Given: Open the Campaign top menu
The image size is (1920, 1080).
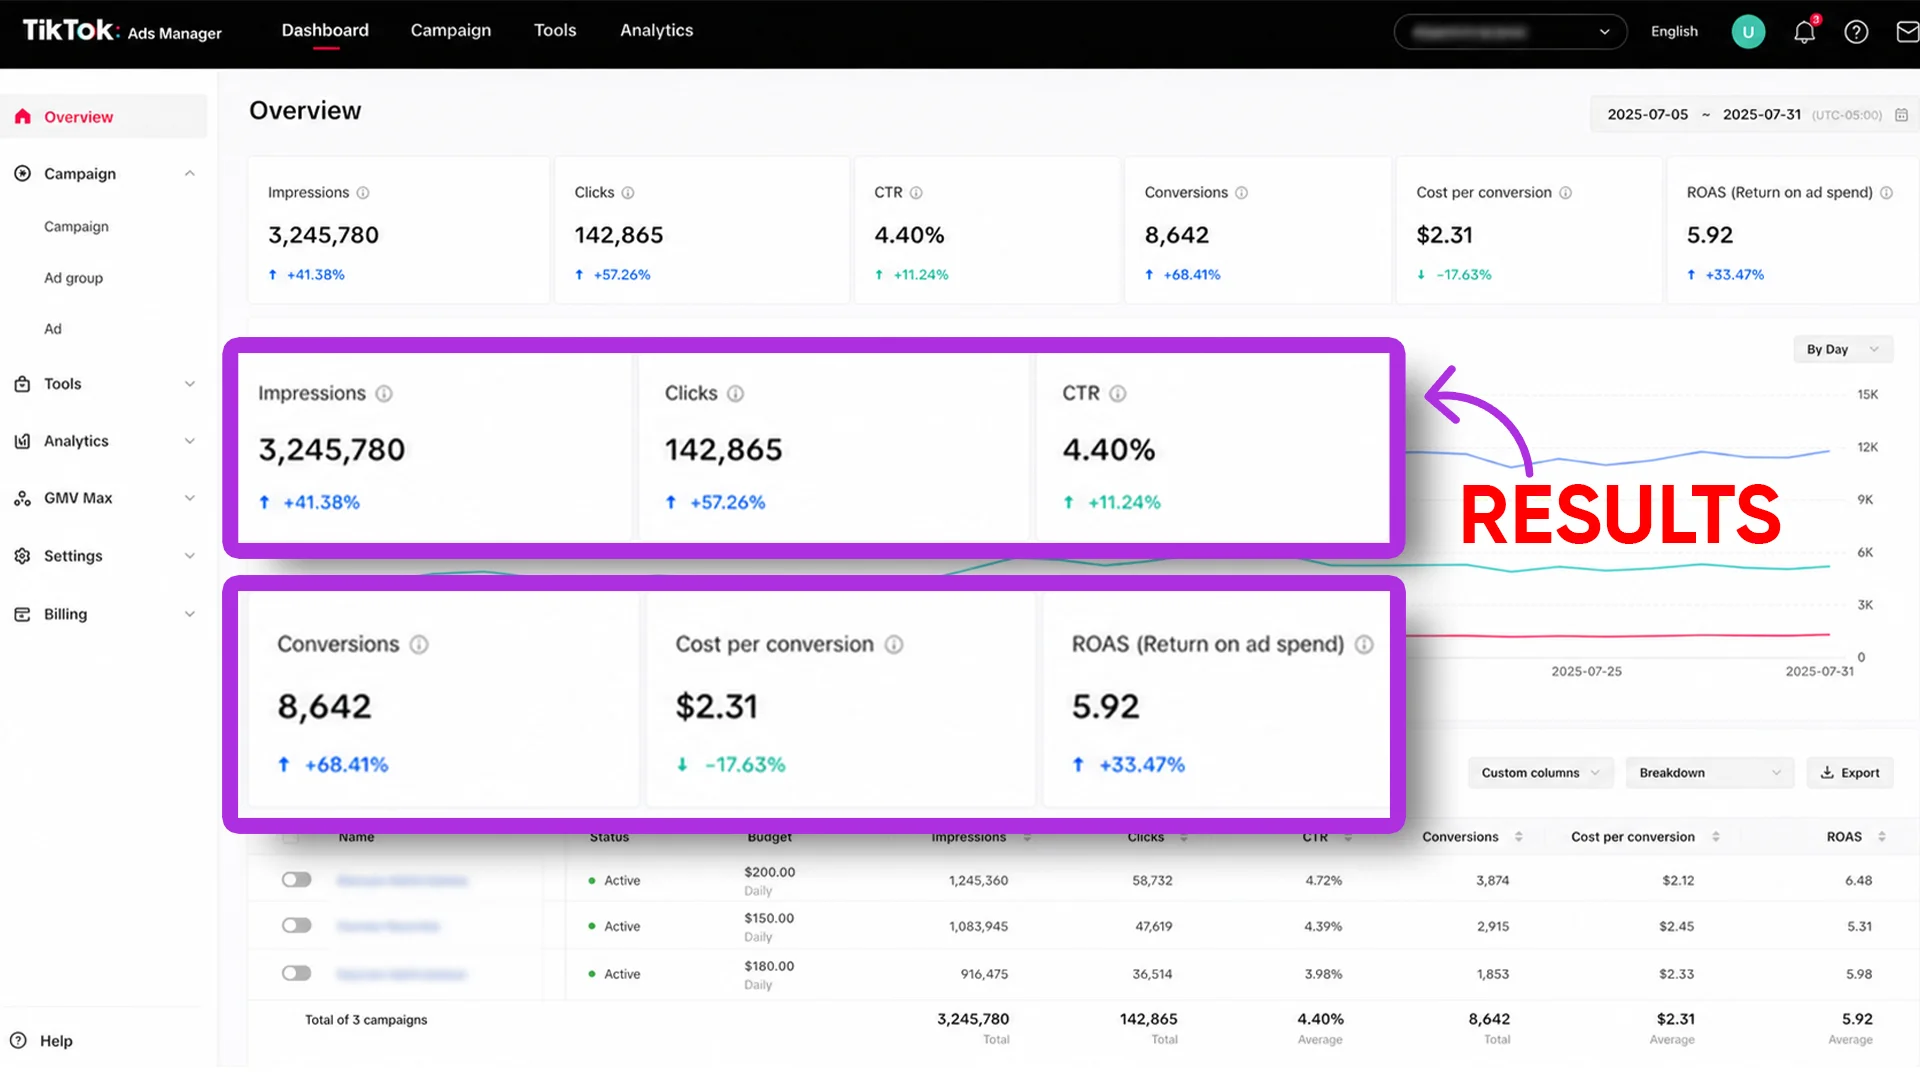Looking at the screenshot, I should [x=451, y=30].
